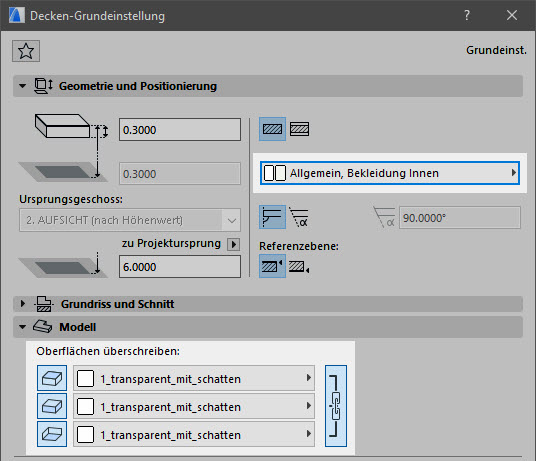Collapse the Geometrie und Positionierung panel
The width and height of the screenshot is (536, 461).
point(23,86)
